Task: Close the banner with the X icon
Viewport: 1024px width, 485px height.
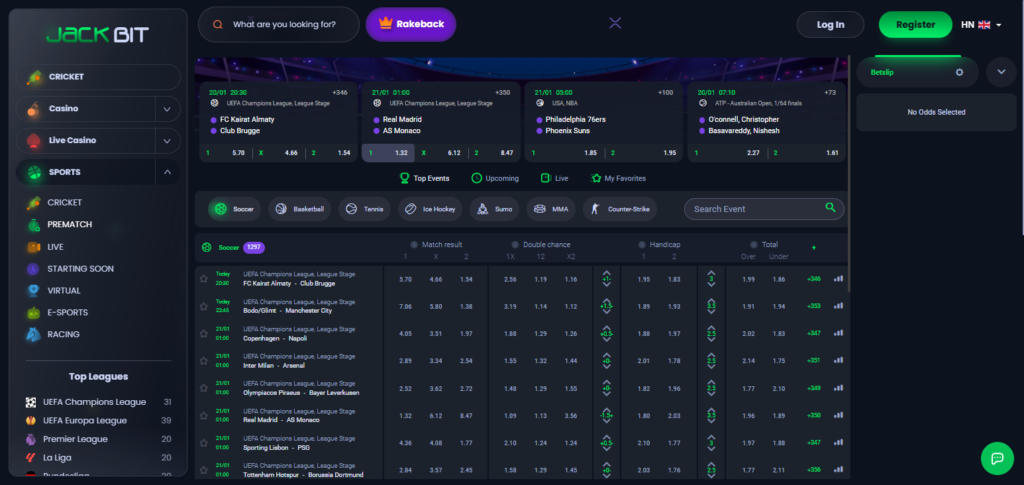Action: coord(615,23)
